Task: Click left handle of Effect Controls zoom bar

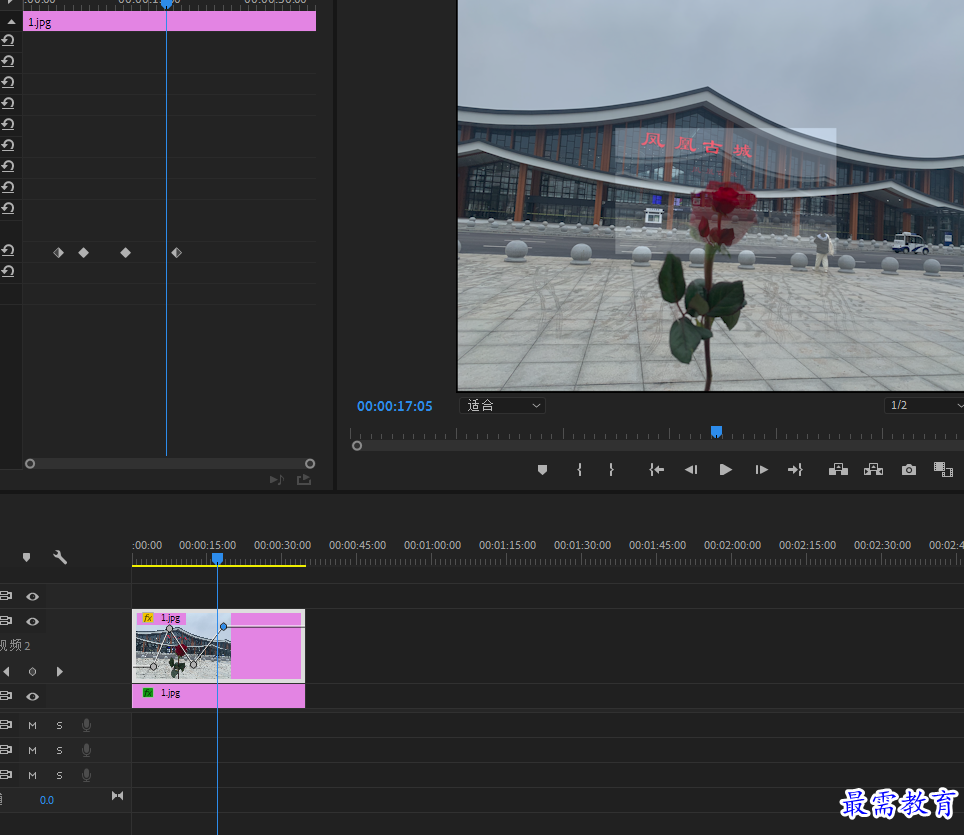Action: [x=30, y=464]
